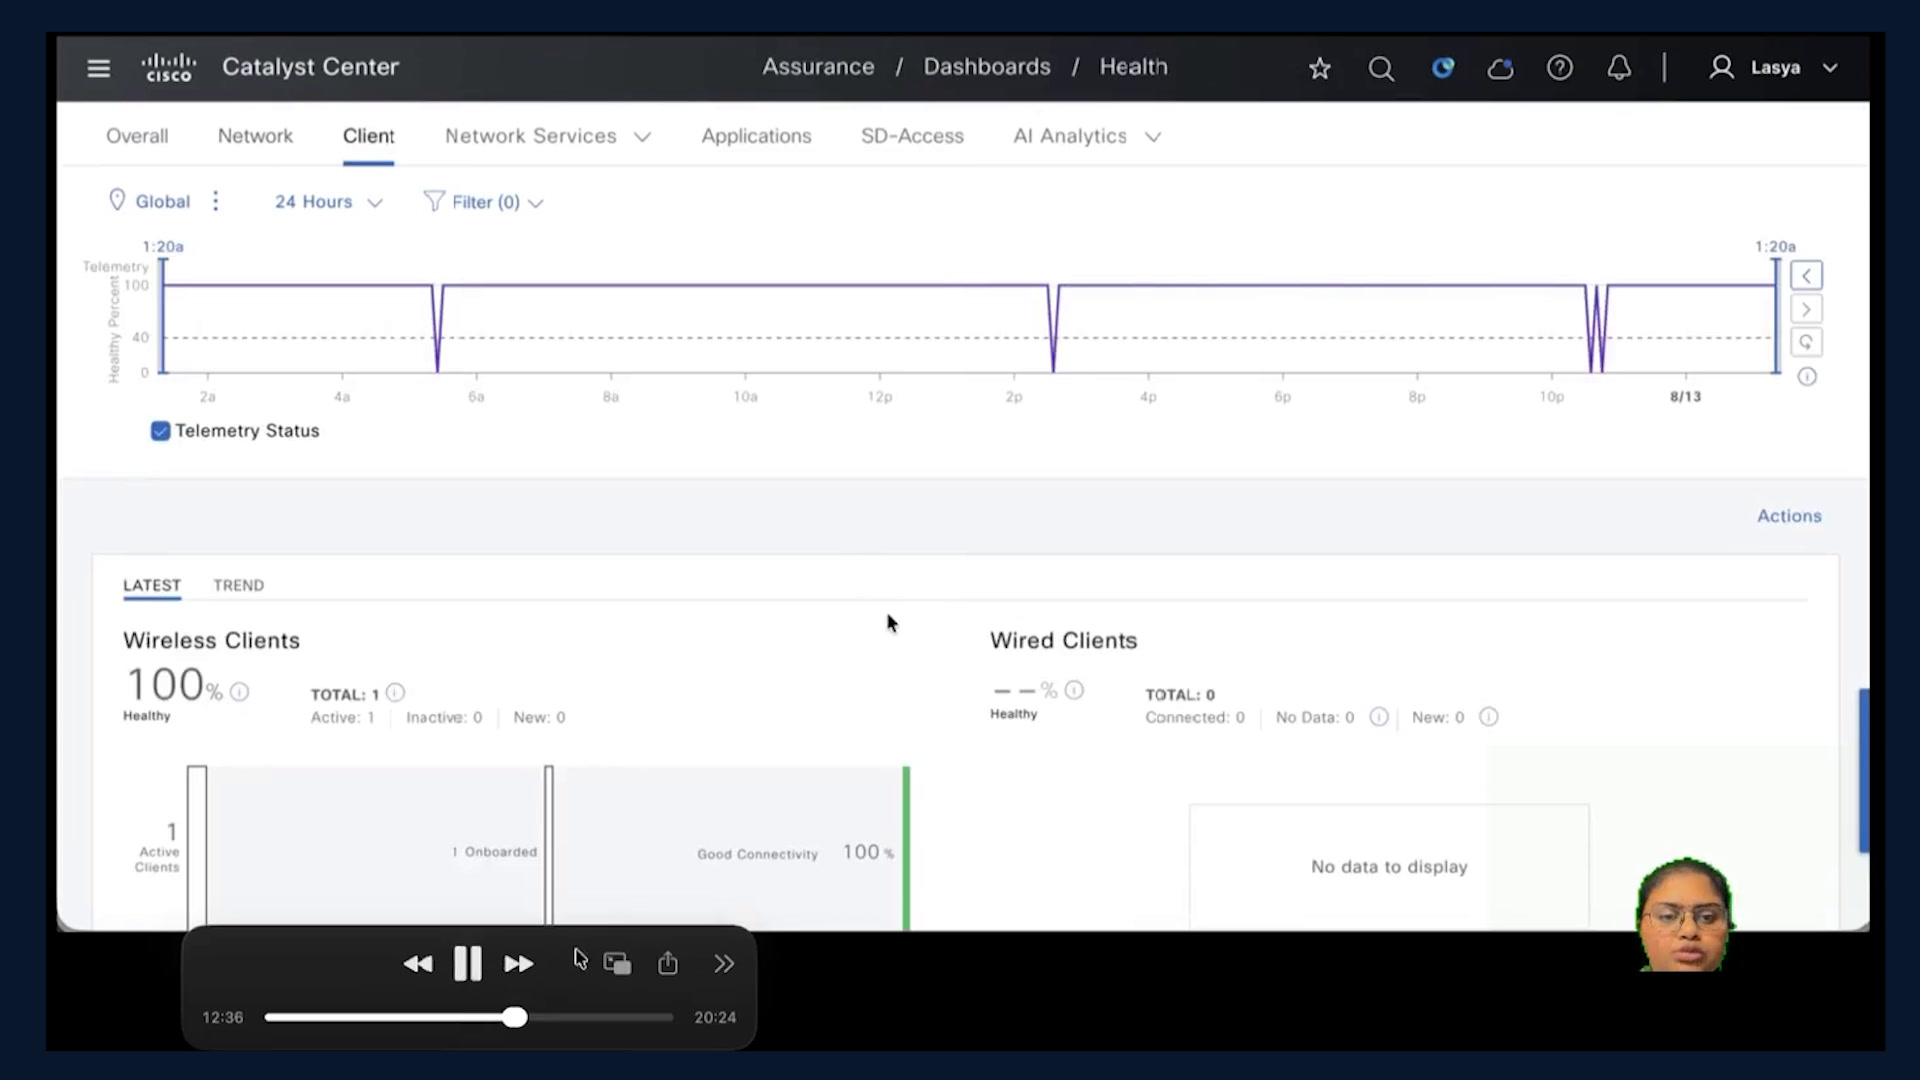
Task: Click Dashboards in the breadcrumb
Action: (986, 67)
